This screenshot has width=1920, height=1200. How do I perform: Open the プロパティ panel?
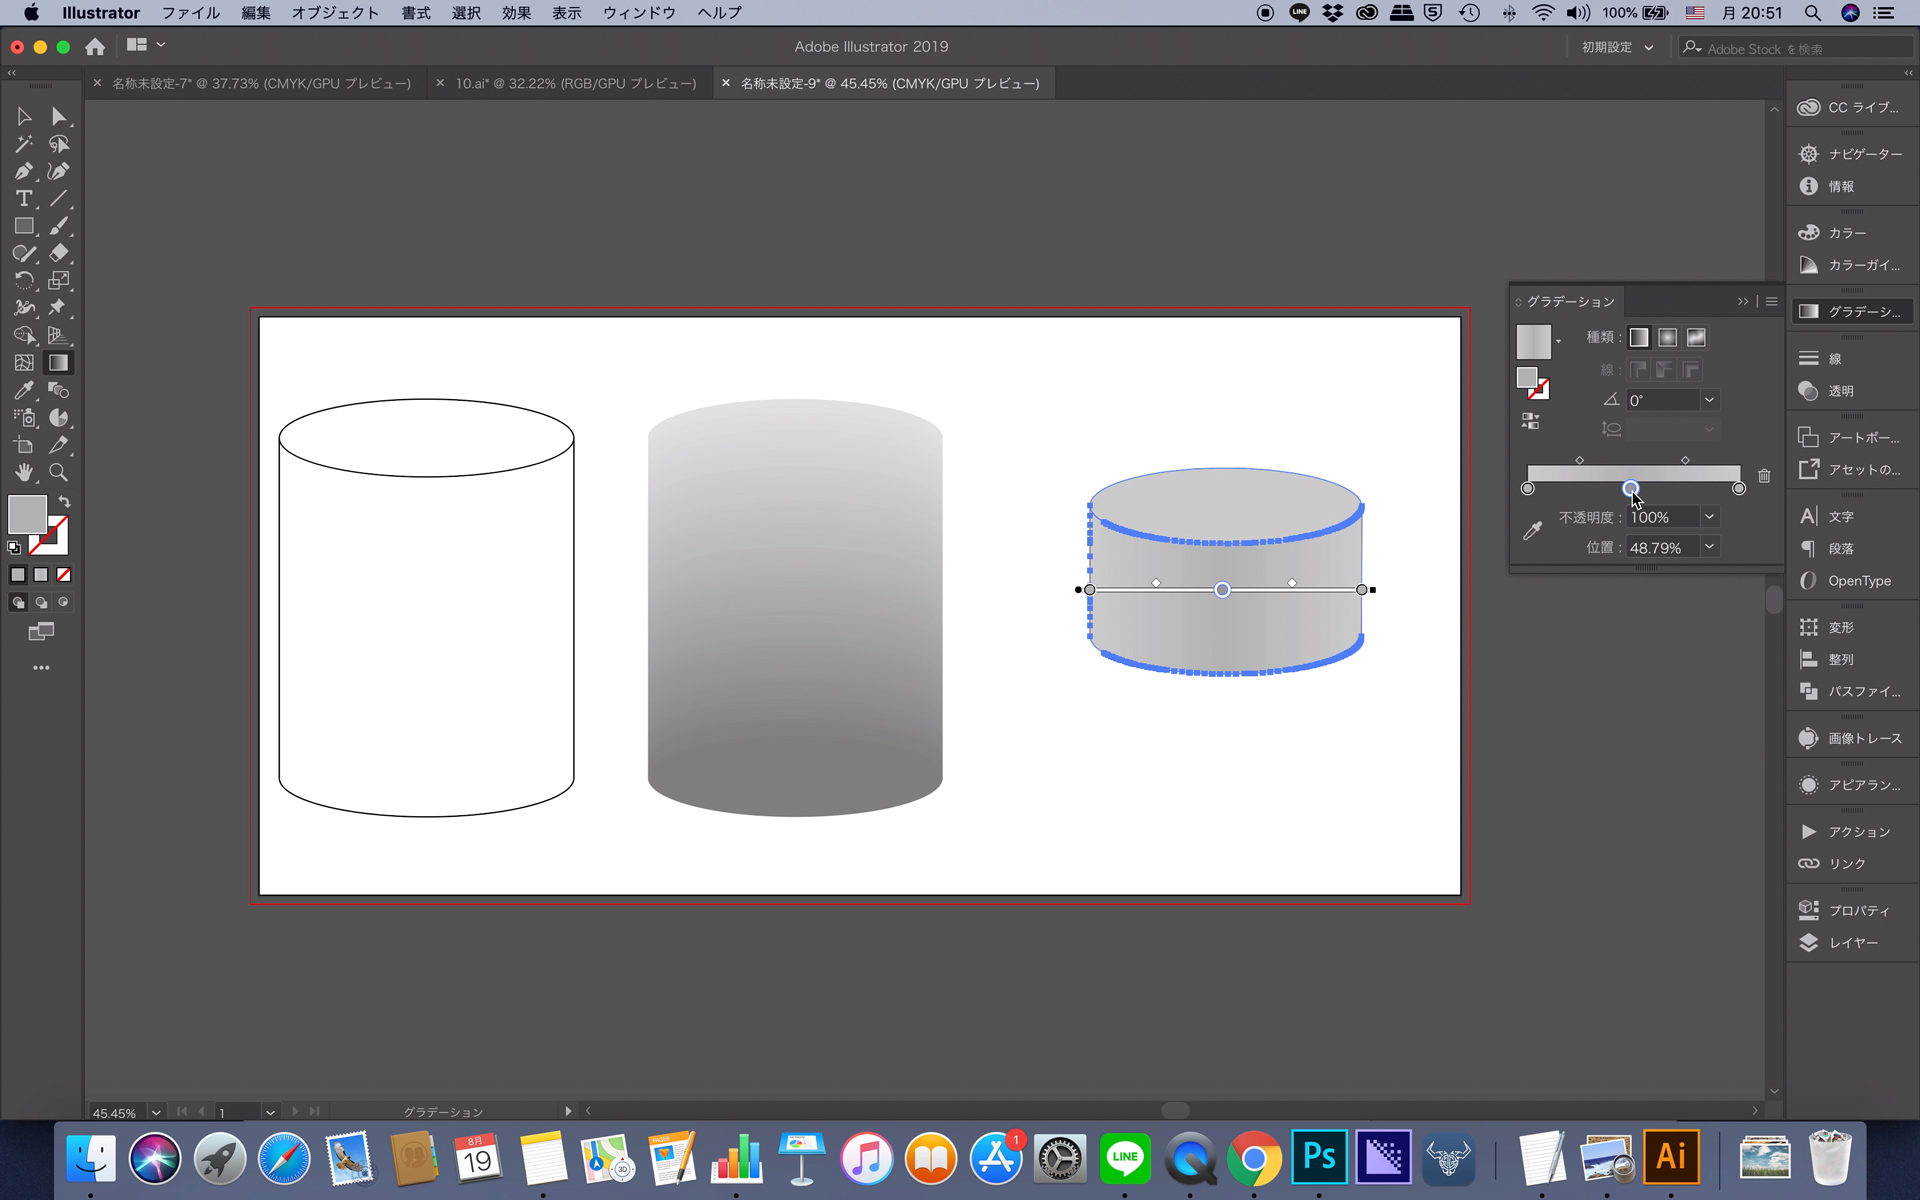tap(1852, 911)
